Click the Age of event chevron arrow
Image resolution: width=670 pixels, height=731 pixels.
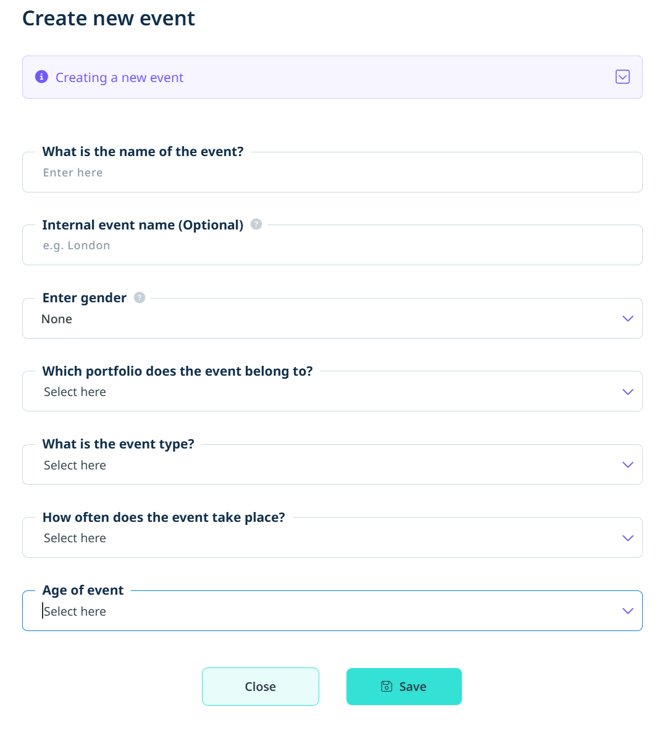pos(628,611)
